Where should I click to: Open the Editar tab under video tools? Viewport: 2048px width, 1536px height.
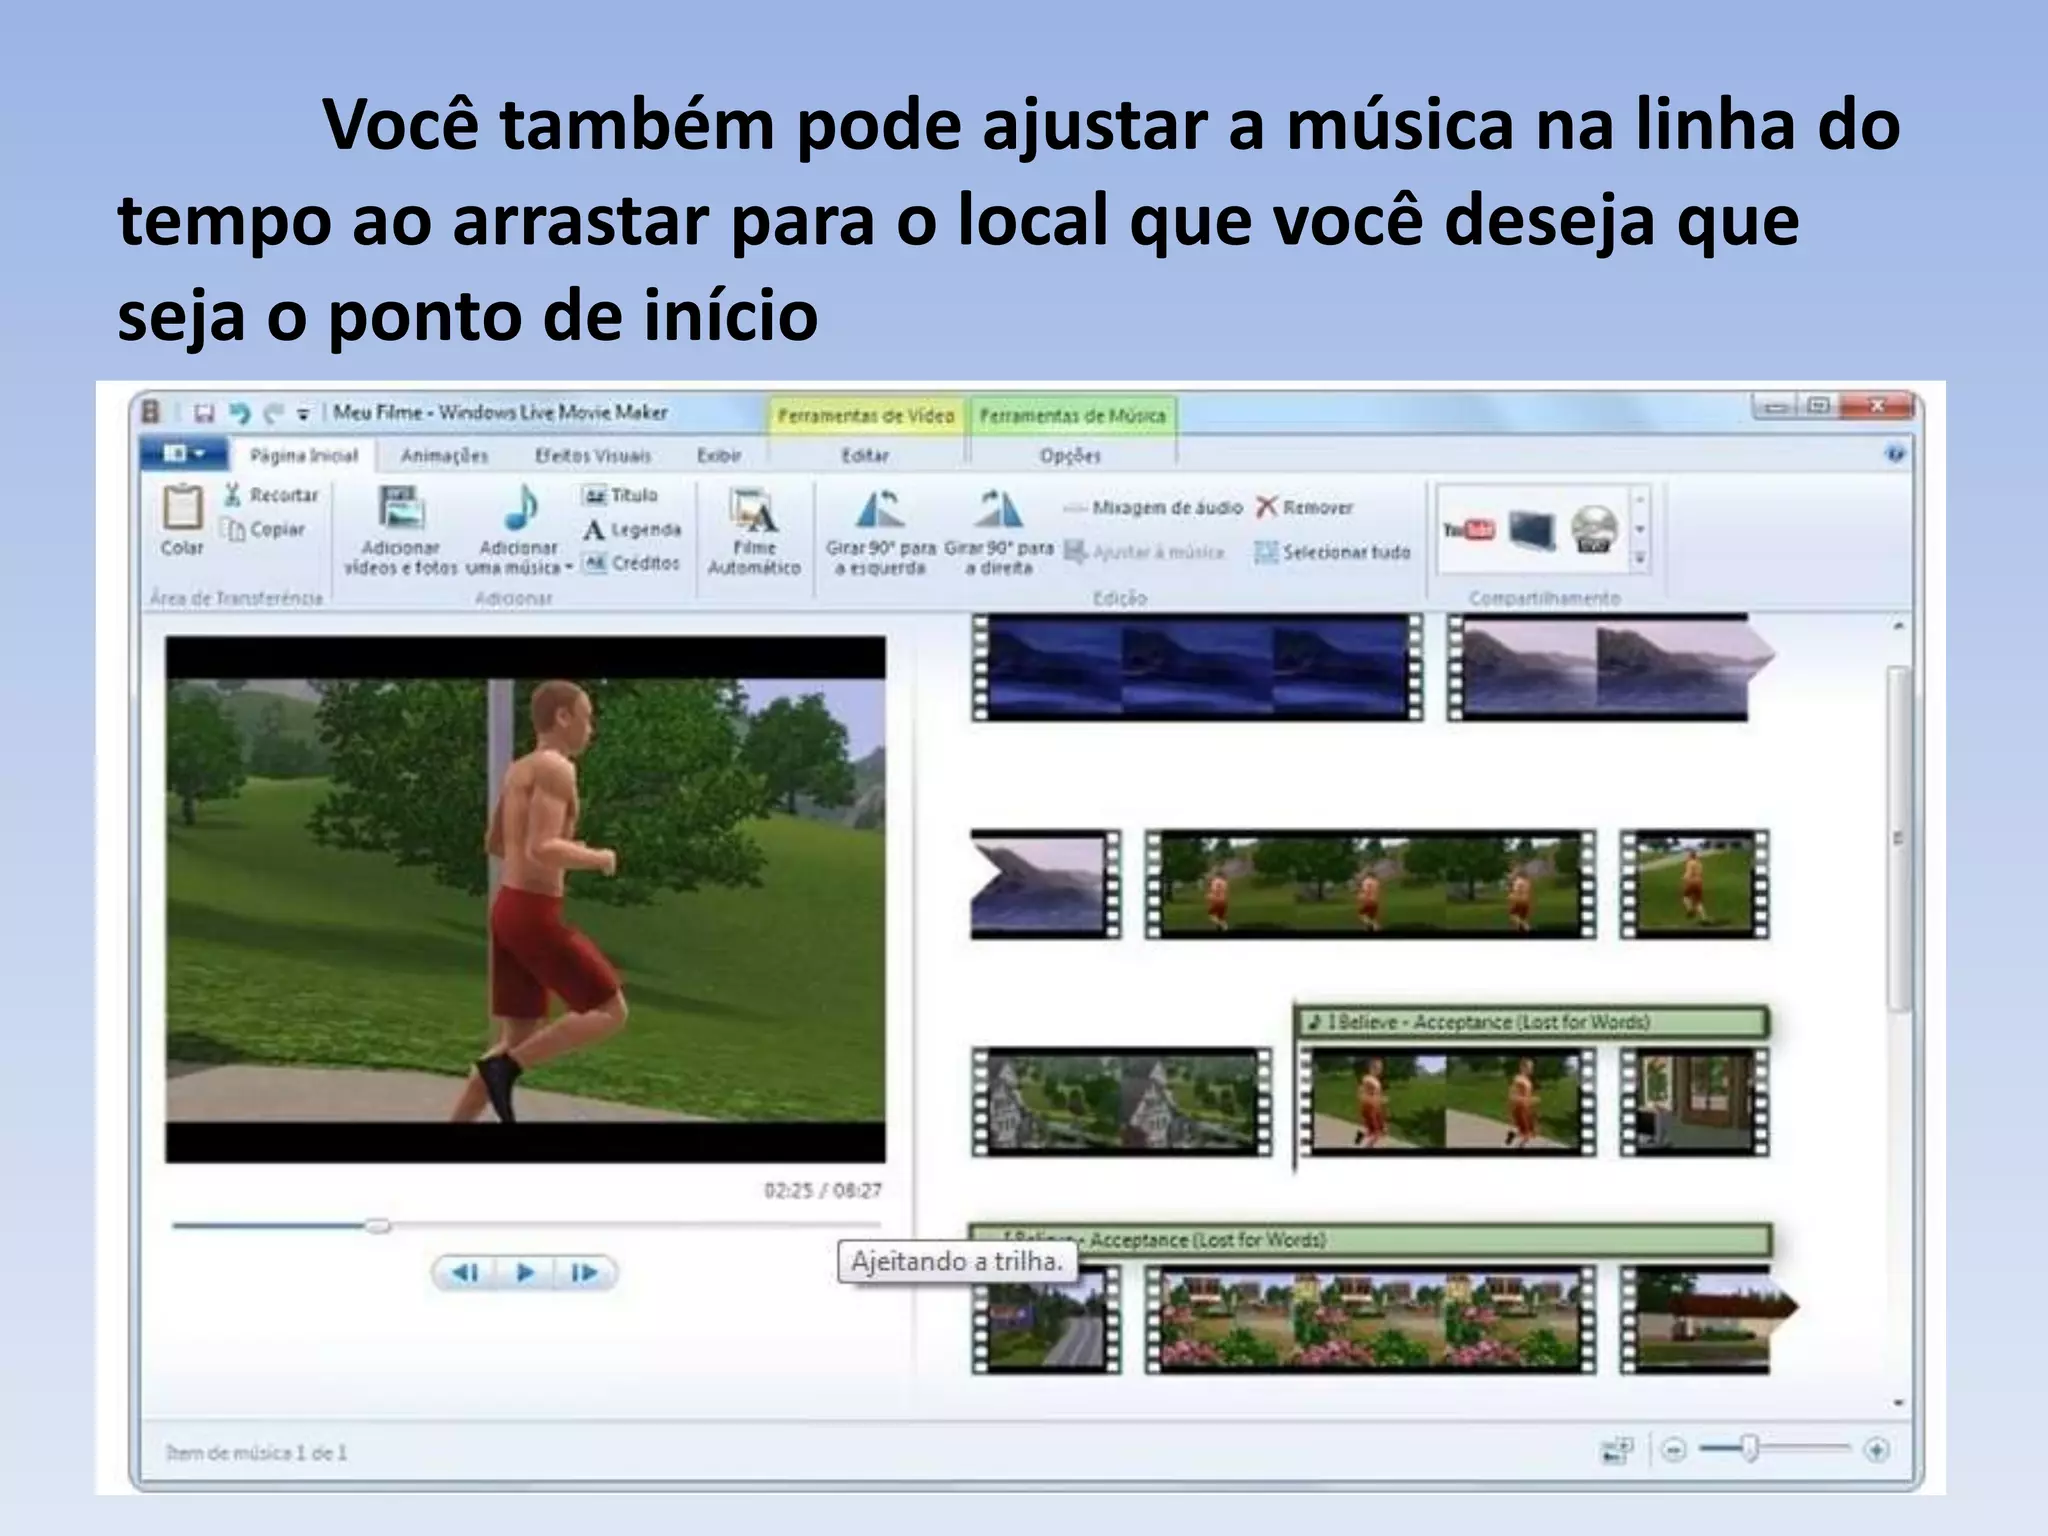(865, 456)
